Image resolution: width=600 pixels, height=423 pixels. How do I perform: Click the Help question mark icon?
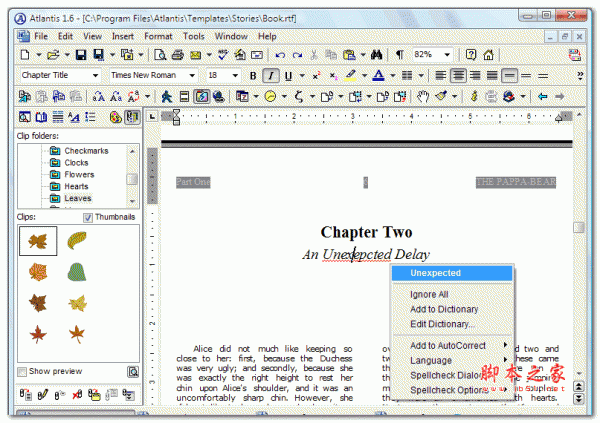coord(471,55)
